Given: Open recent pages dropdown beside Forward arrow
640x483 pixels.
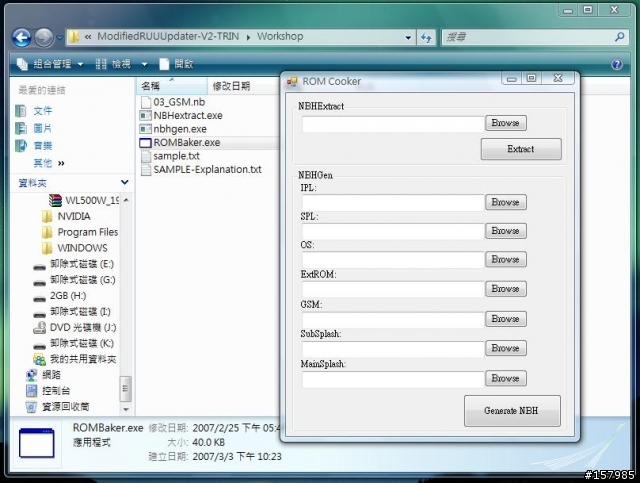Looking at the screenshot, I should [59, 38].
